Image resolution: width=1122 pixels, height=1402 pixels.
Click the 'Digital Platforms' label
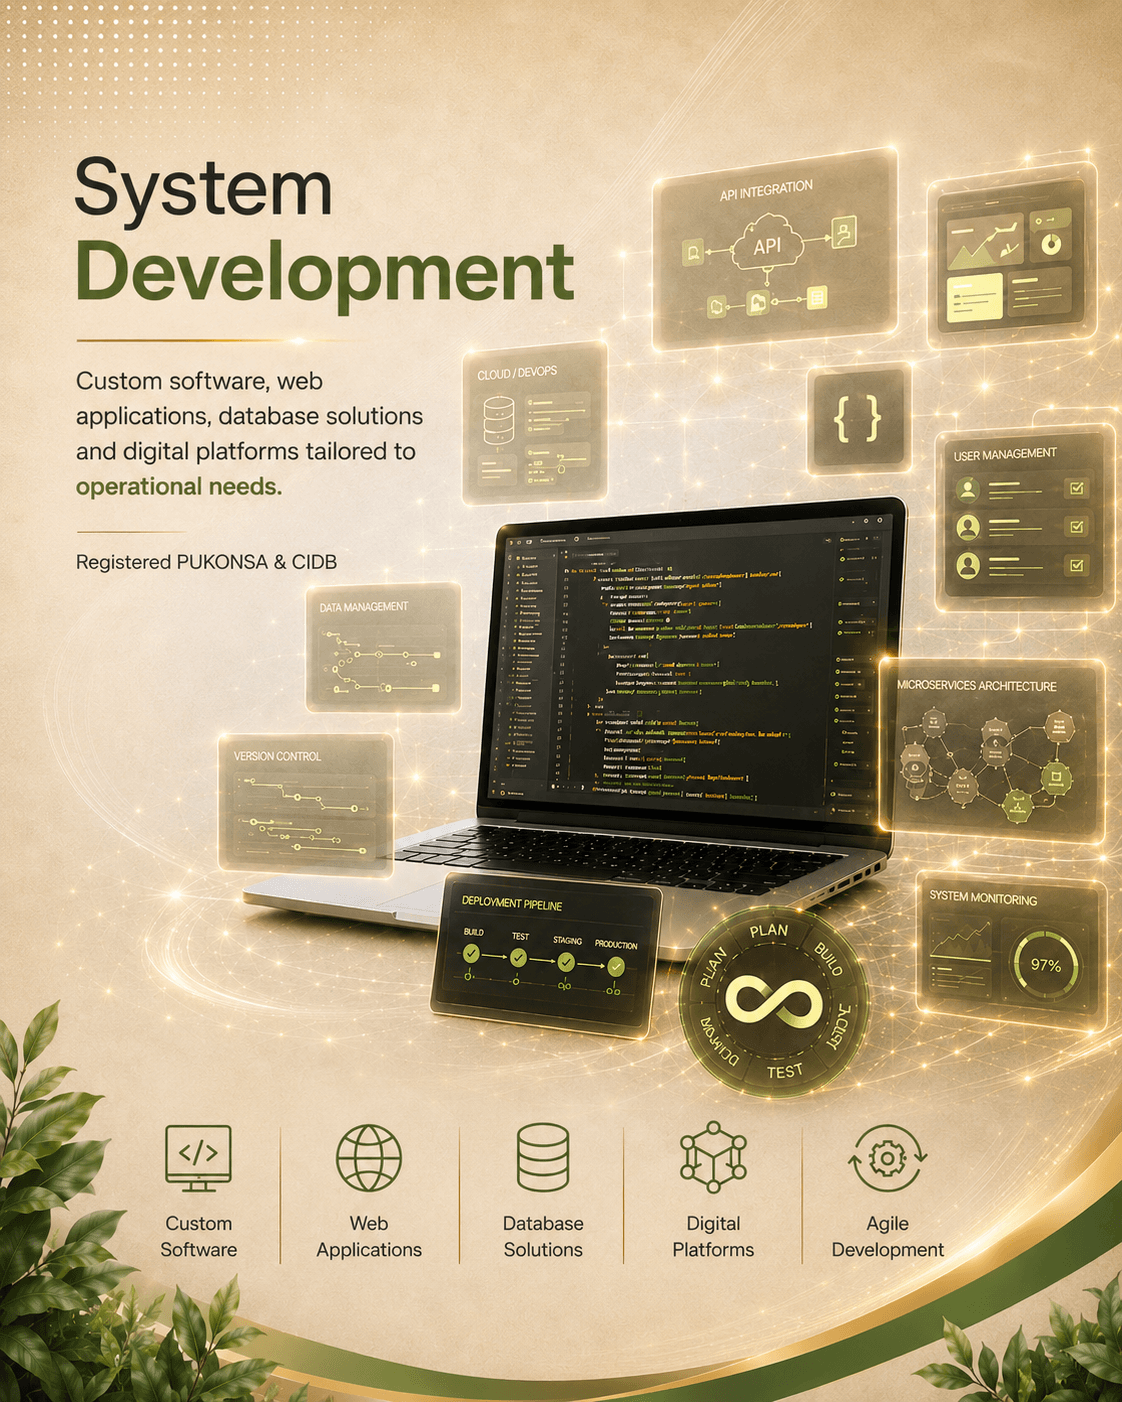(x=713, y=1236)
